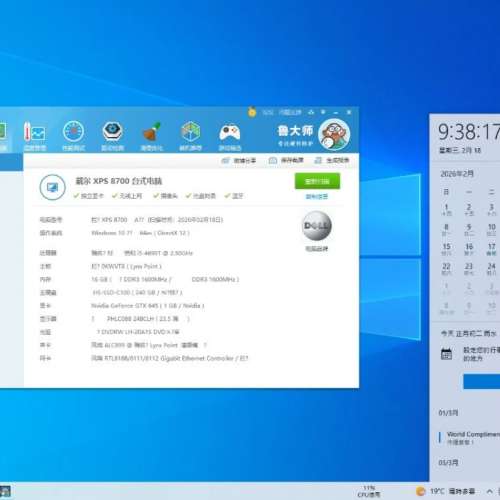Open the 问题反馈 link in title bar
The height and width of the screenshot is (500, 500).
pos(290,112)
